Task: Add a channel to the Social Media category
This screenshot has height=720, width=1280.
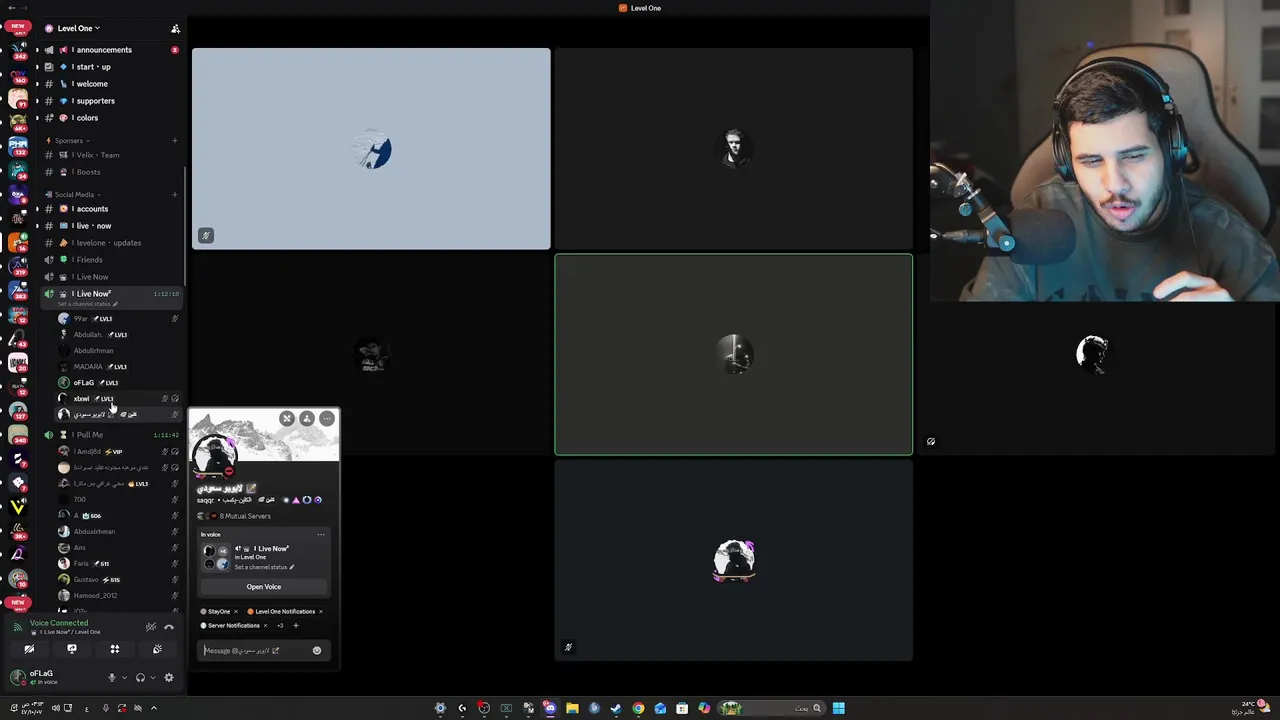Action: click(x=174, y=195)
